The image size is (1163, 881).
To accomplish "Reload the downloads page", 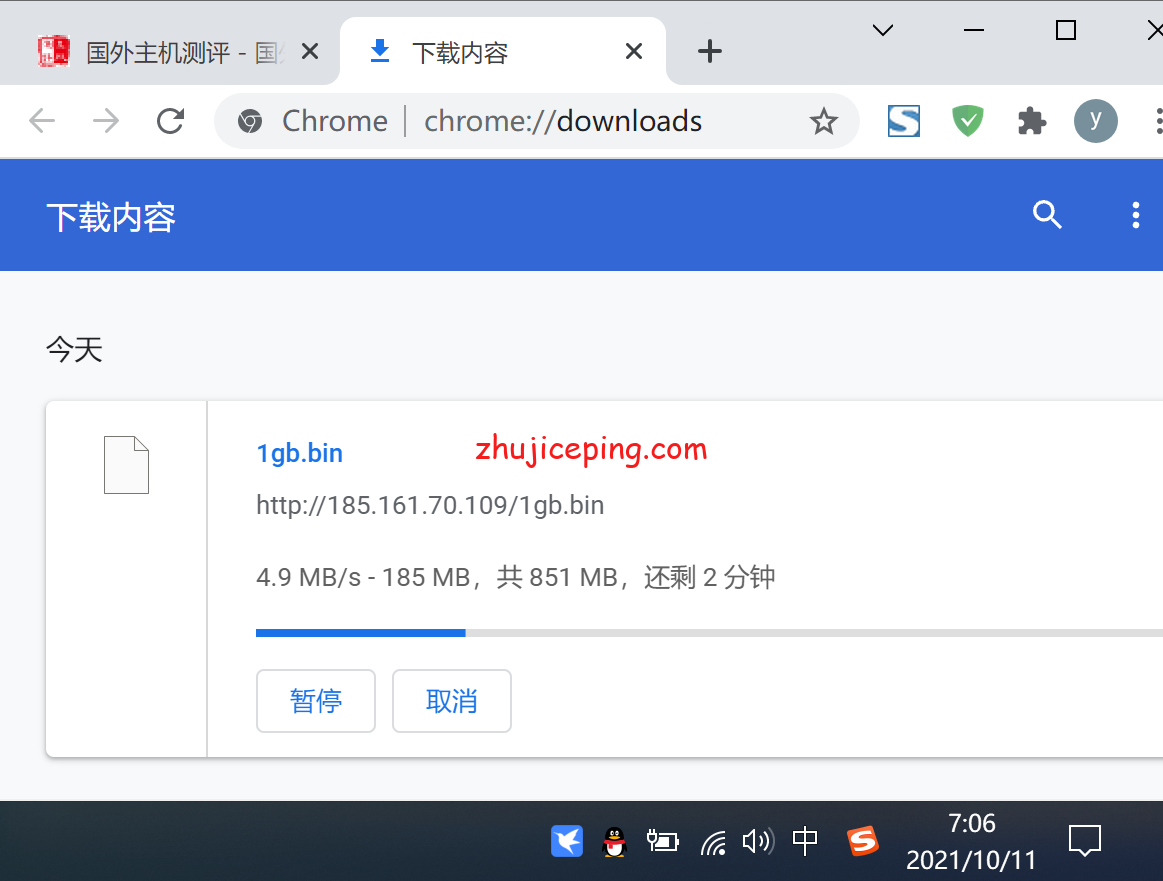I will click(x=171, y=121).
